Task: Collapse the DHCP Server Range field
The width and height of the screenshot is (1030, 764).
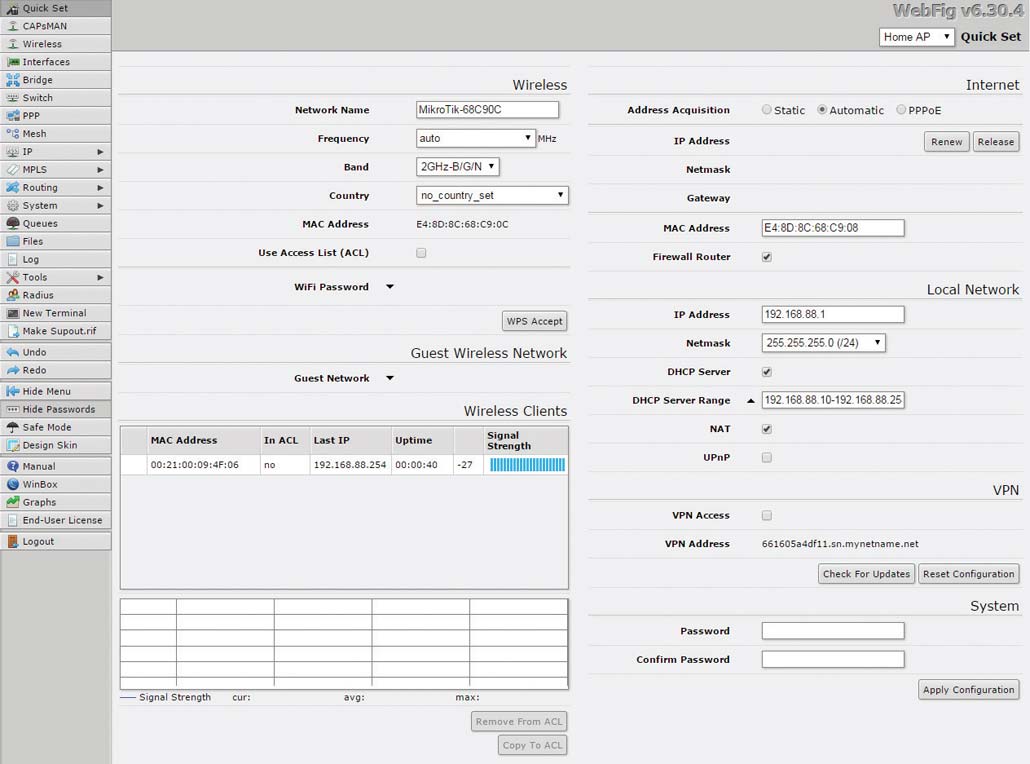Action: click(750, 401)
